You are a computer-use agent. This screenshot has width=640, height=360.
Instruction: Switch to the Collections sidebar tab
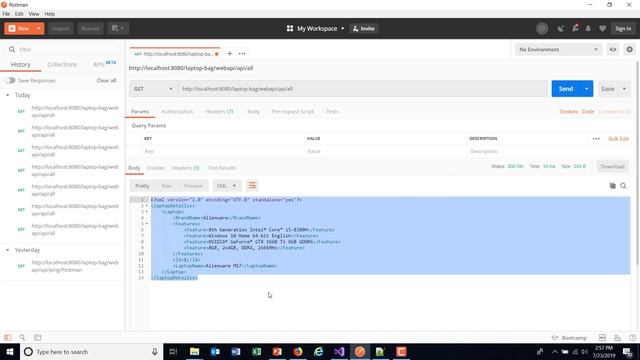click(x=62, y=64)
